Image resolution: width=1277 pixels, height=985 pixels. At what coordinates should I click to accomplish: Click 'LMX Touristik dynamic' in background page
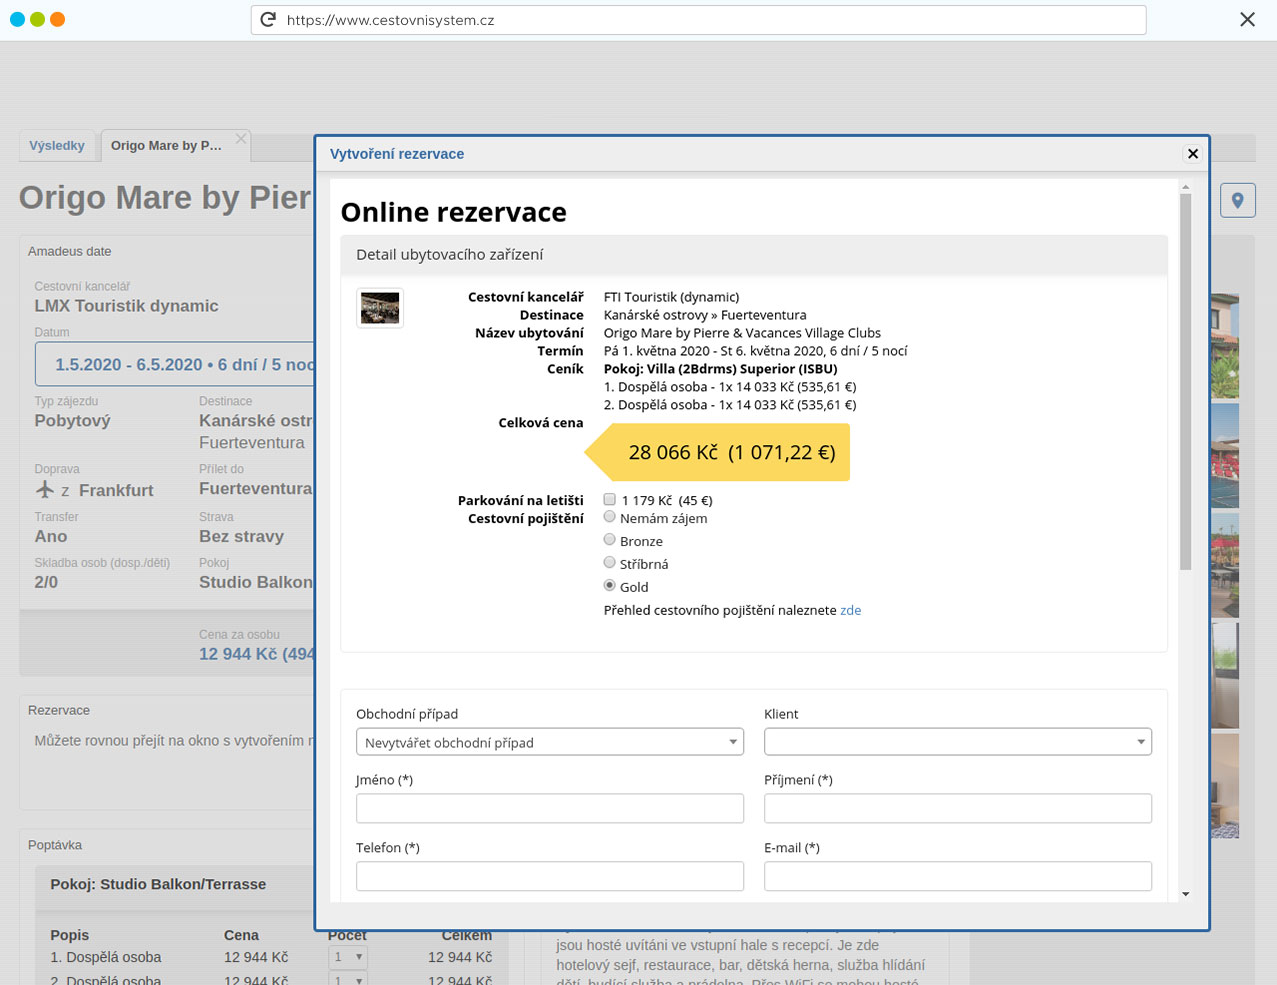point(127,306)
